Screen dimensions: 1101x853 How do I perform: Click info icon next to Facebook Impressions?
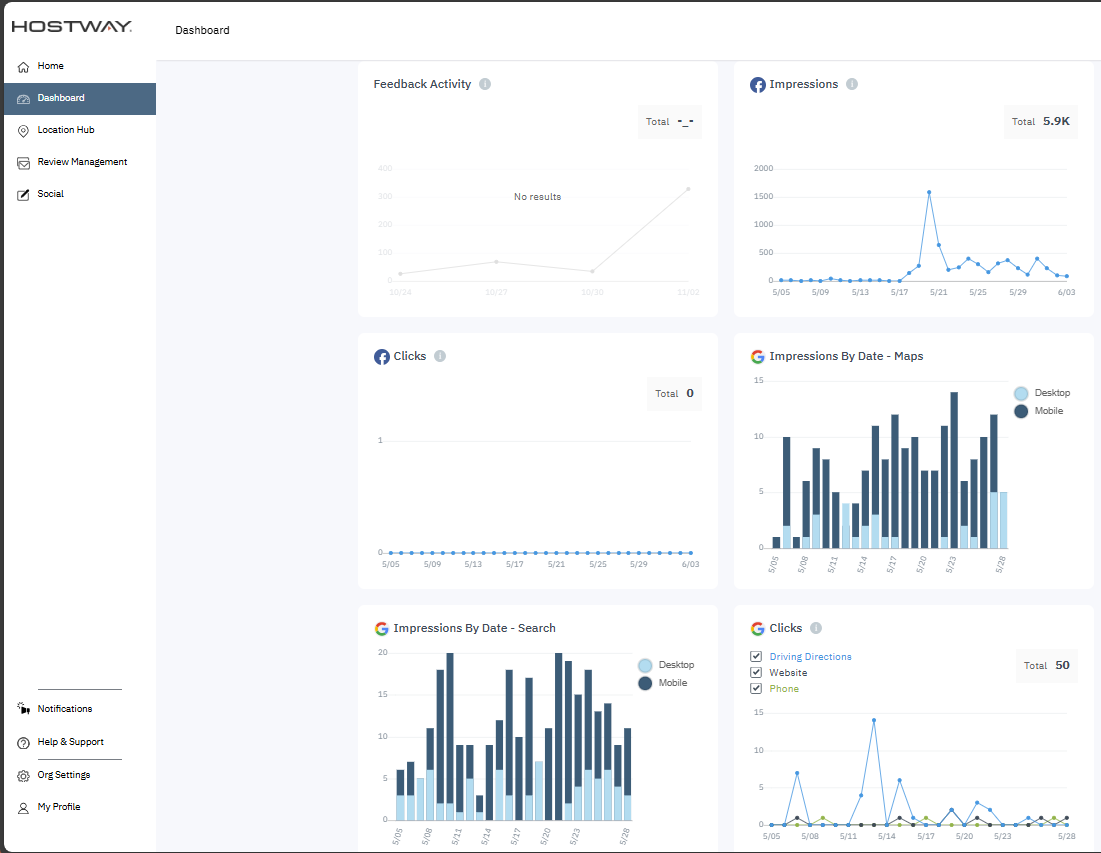pos(852,84)
